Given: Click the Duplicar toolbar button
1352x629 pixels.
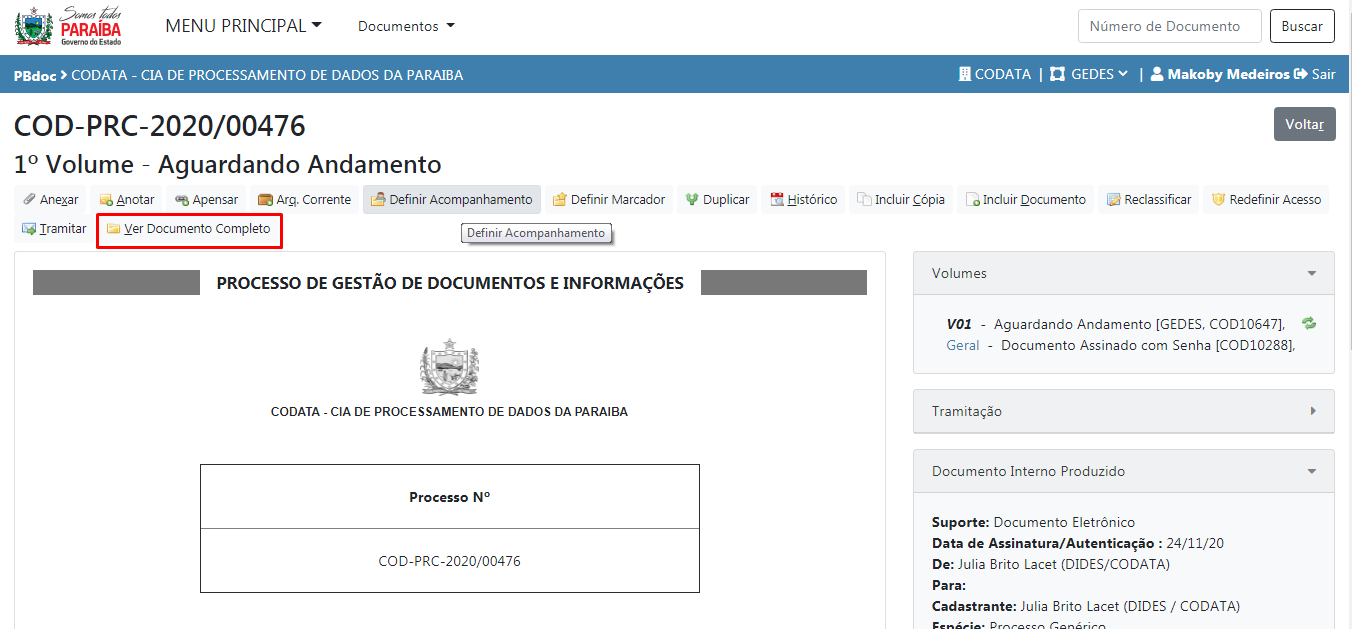Looking at the screenshot, I should (x=717, y=200).
